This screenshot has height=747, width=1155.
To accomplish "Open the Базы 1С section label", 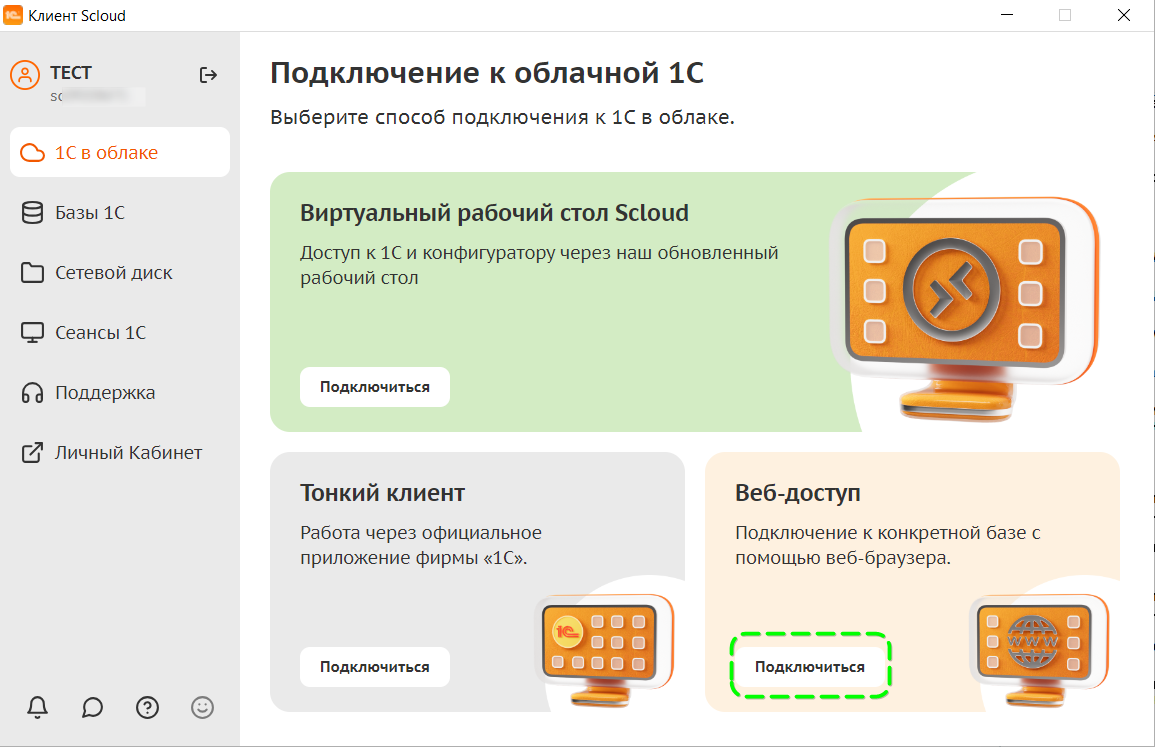I will tap(90, 213).
